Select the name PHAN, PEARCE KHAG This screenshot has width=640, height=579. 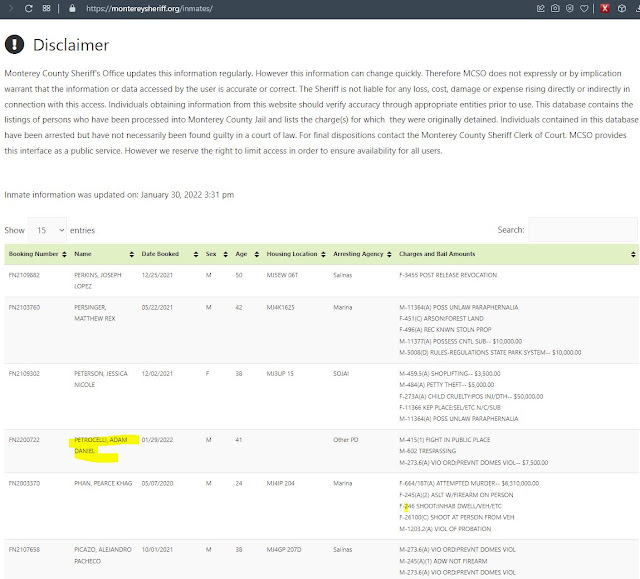coord(103,483)
